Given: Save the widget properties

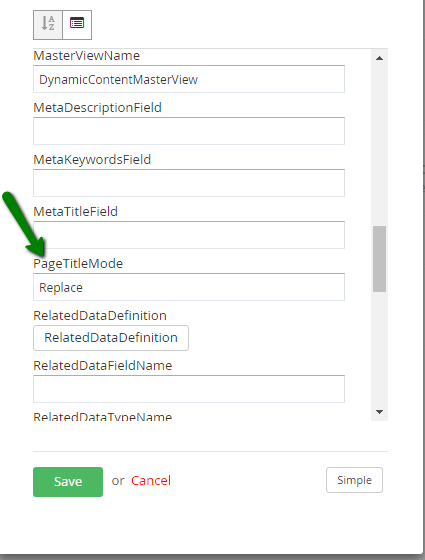Looking at the screenshot, I should pyautogui.click(x=68, y=482).
